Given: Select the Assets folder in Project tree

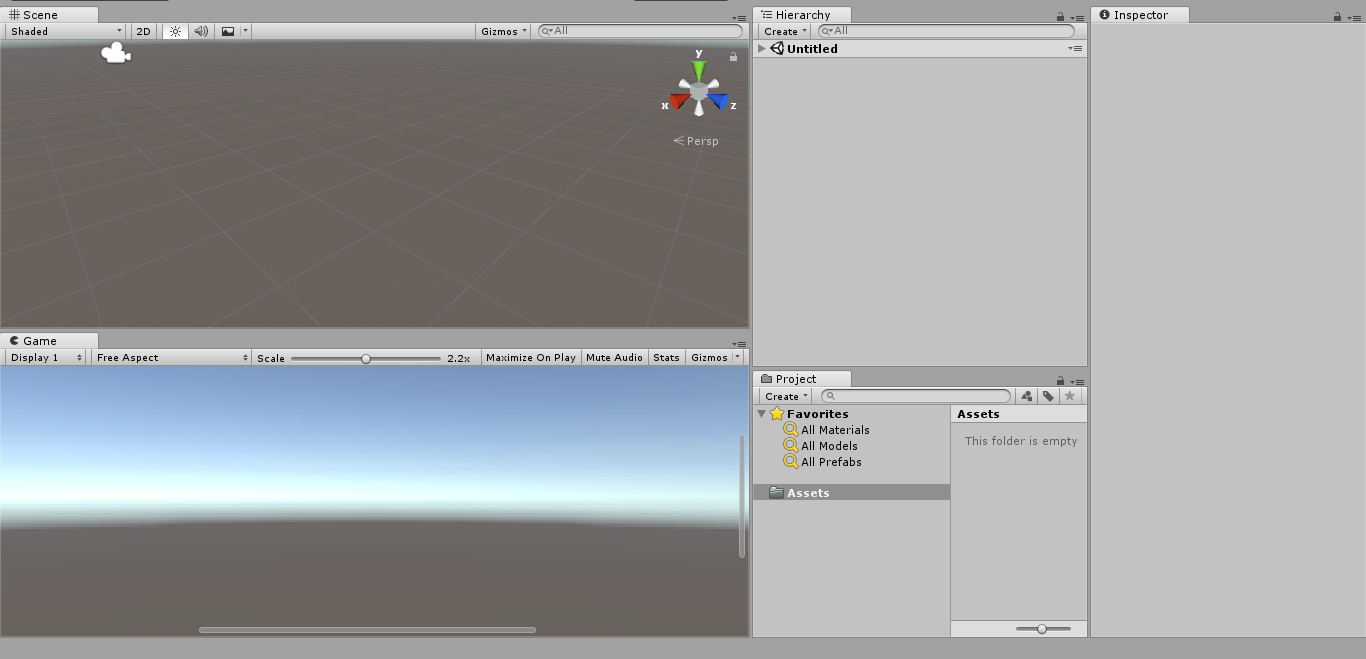Looking at the screenshot, I should pyautogui.click(x=851, y=493).
